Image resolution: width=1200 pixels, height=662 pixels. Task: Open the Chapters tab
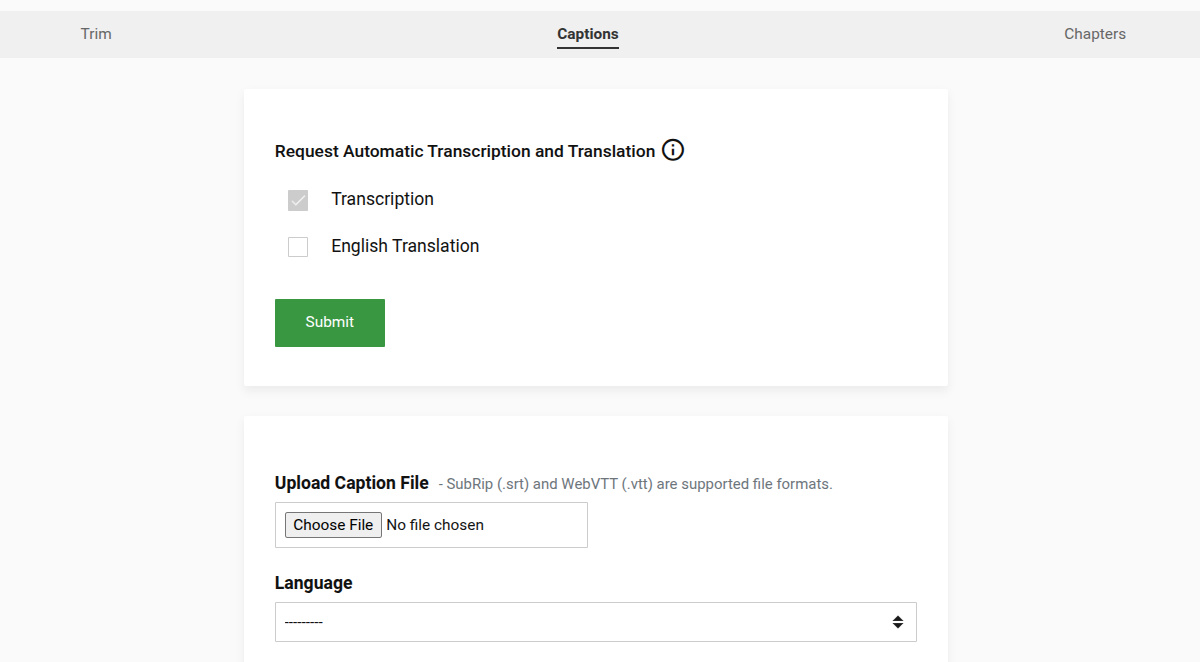[x=1094, y=33]
